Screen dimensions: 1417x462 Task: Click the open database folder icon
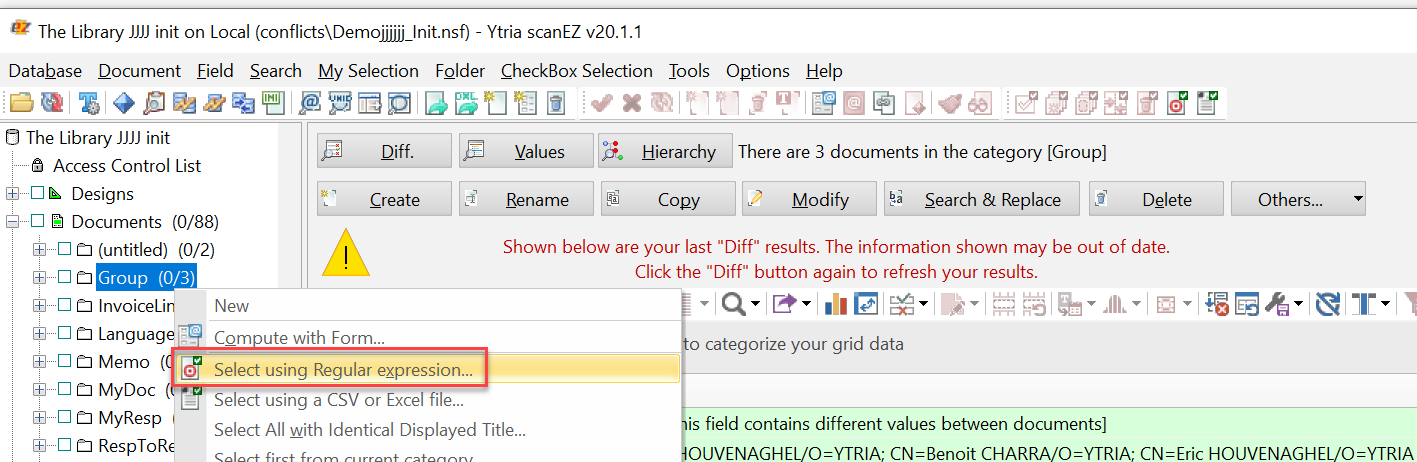(x=21, y=103)
